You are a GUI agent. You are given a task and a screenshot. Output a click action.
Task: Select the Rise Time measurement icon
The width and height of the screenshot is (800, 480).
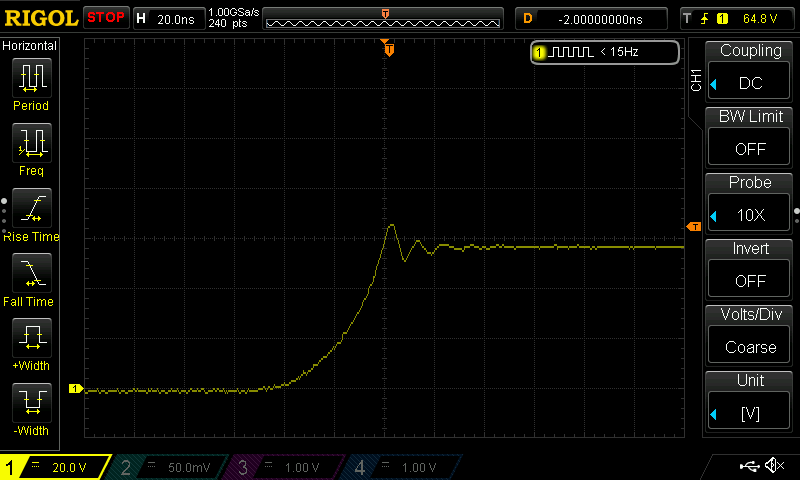(32, 208)
